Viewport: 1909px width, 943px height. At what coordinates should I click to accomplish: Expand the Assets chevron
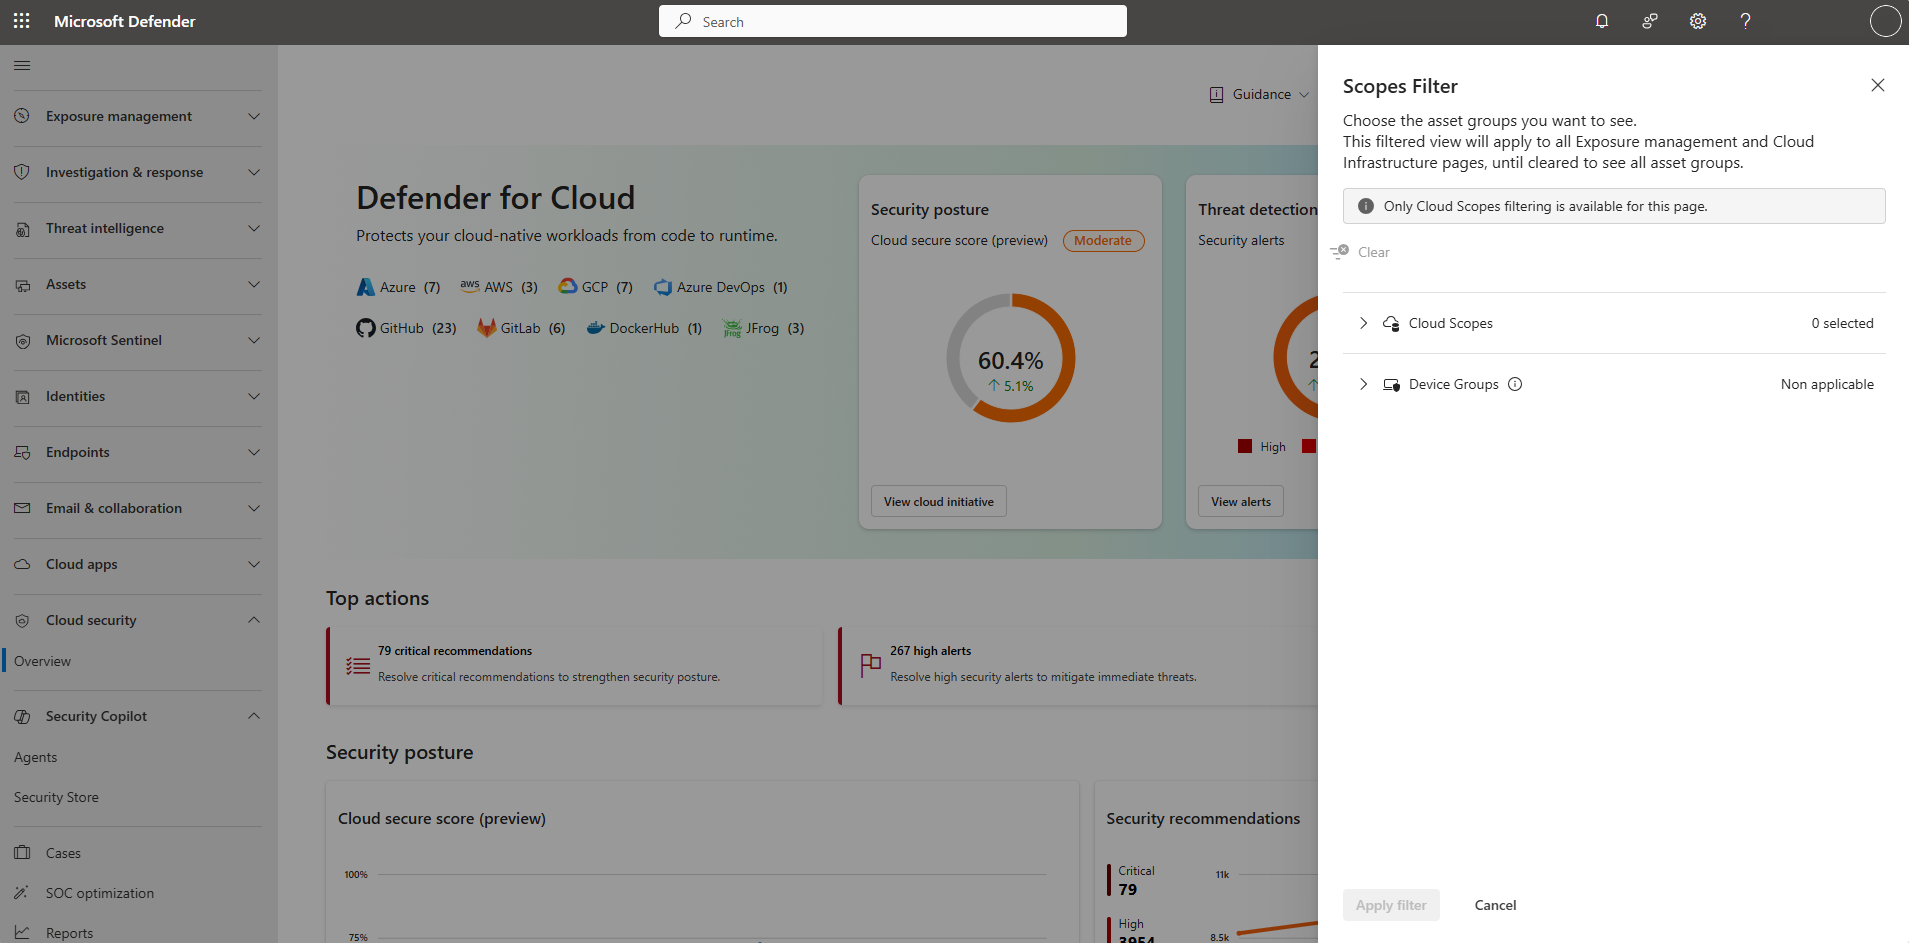(254, 284)
